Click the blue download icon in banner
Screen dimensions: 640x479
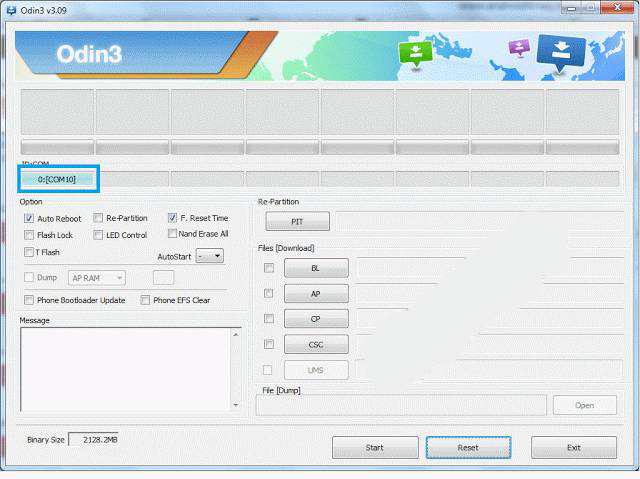point(561,53)
